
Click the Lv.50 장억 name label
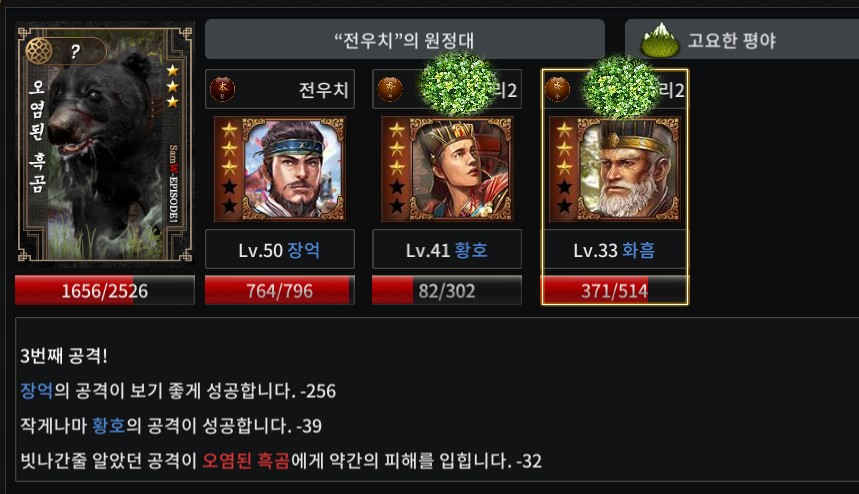coord(280,250)
